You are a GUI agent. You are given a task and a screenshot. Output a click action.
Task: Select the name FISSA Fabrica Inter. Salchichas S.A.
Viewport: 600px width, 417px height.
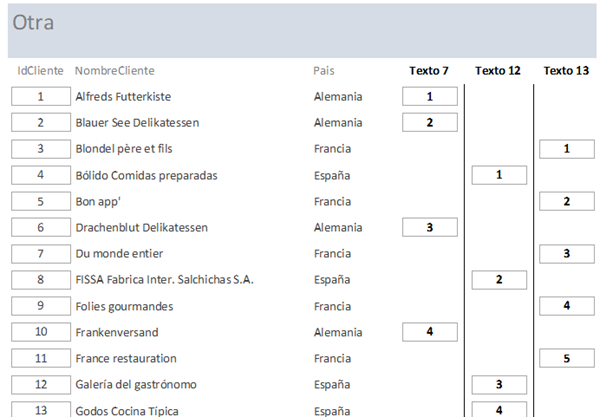coord(165,279)
